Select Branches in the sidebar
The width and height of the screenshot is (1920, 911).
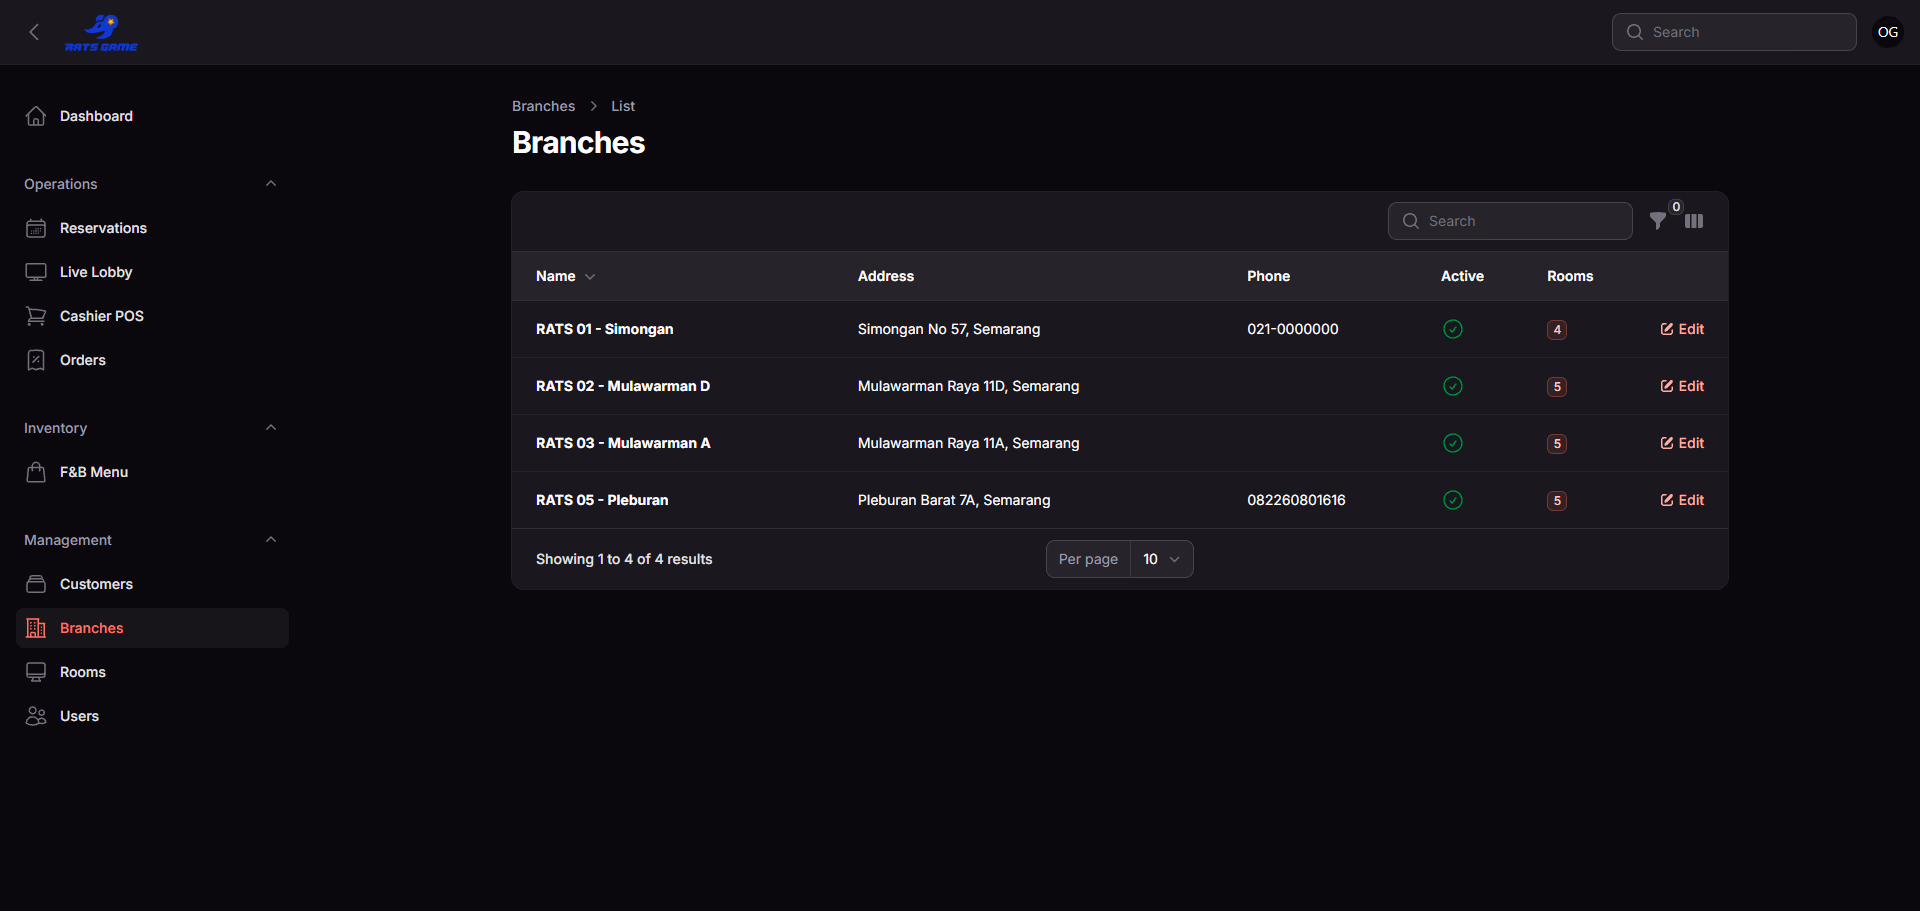152,628
